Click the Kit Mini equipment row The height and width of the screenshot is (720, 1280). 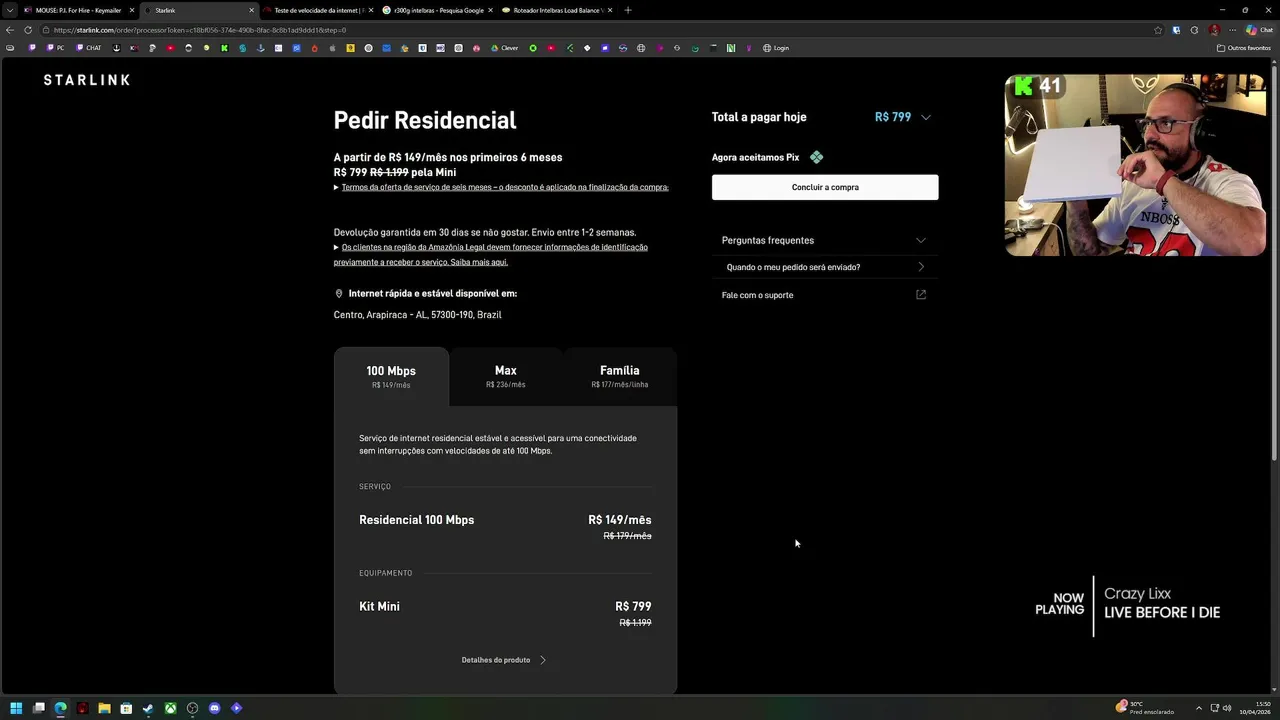coord(505,613)
